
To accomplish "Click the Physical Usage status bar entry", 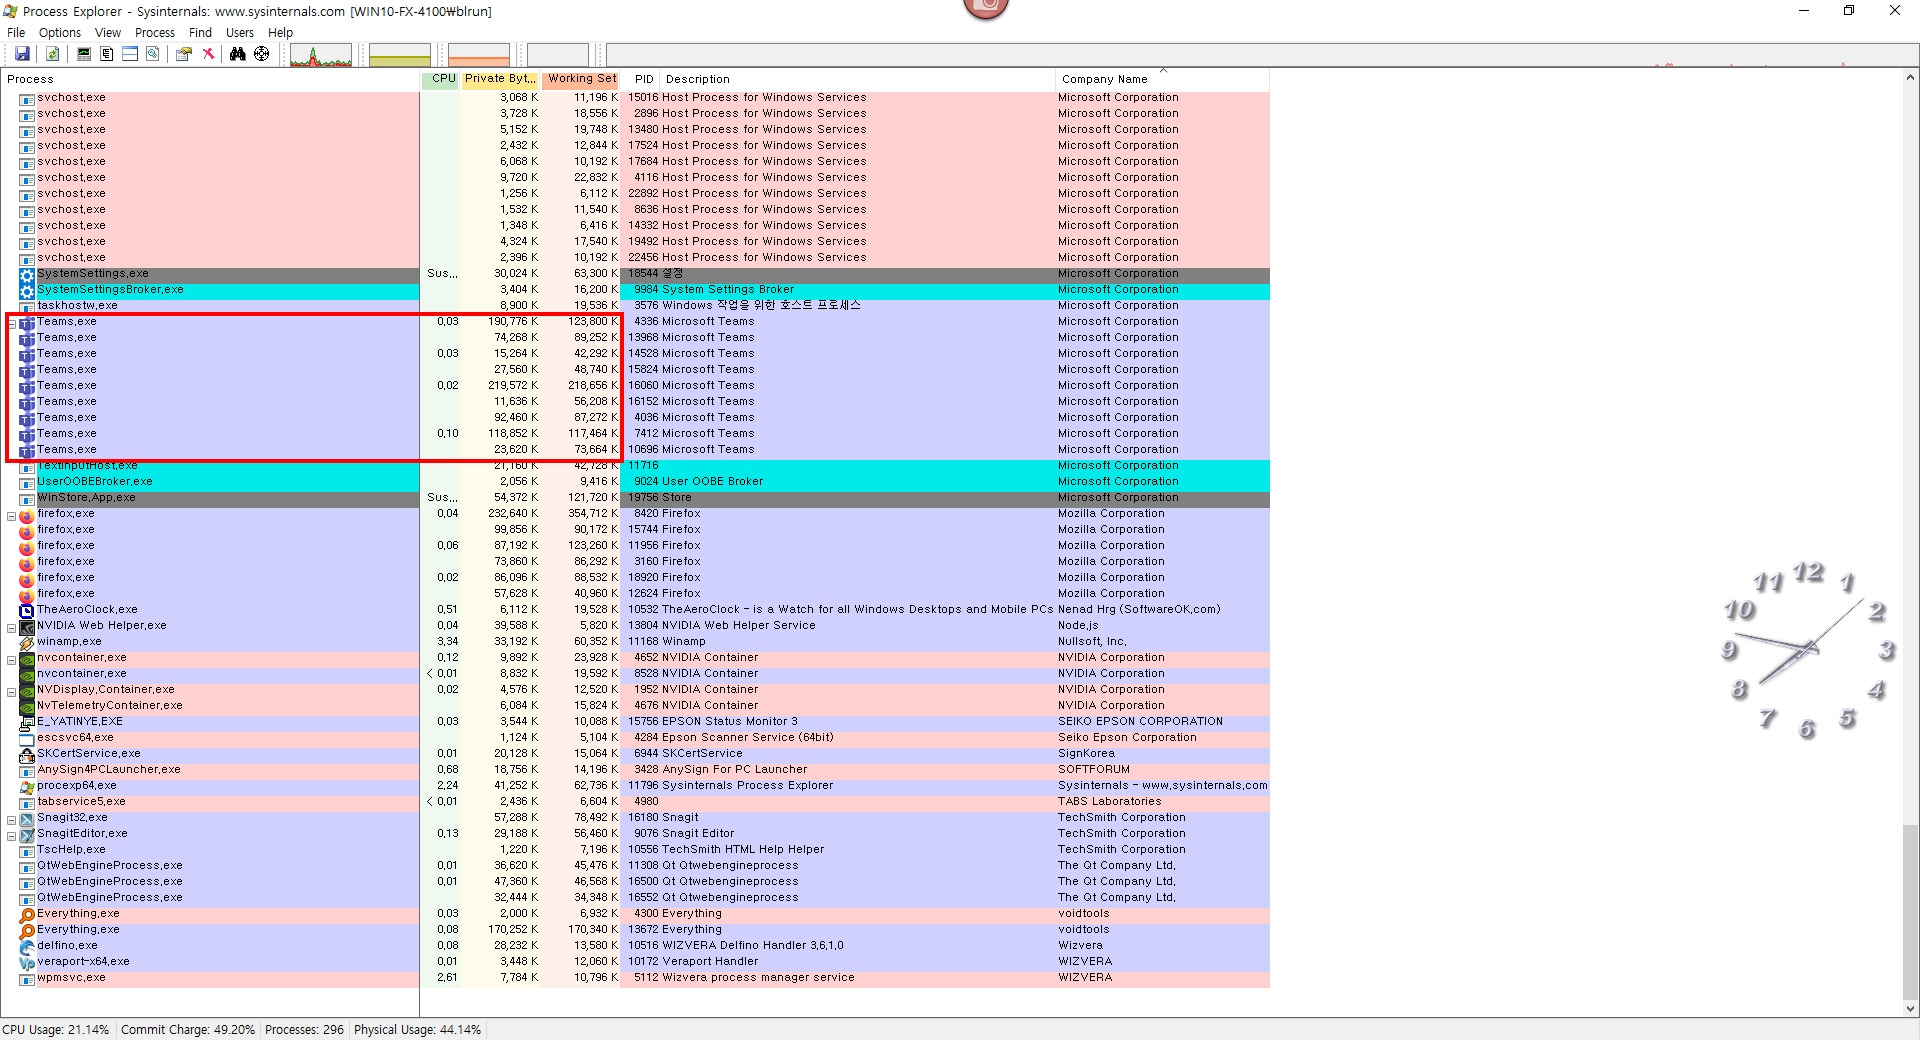I will (x=418, y=1030).
